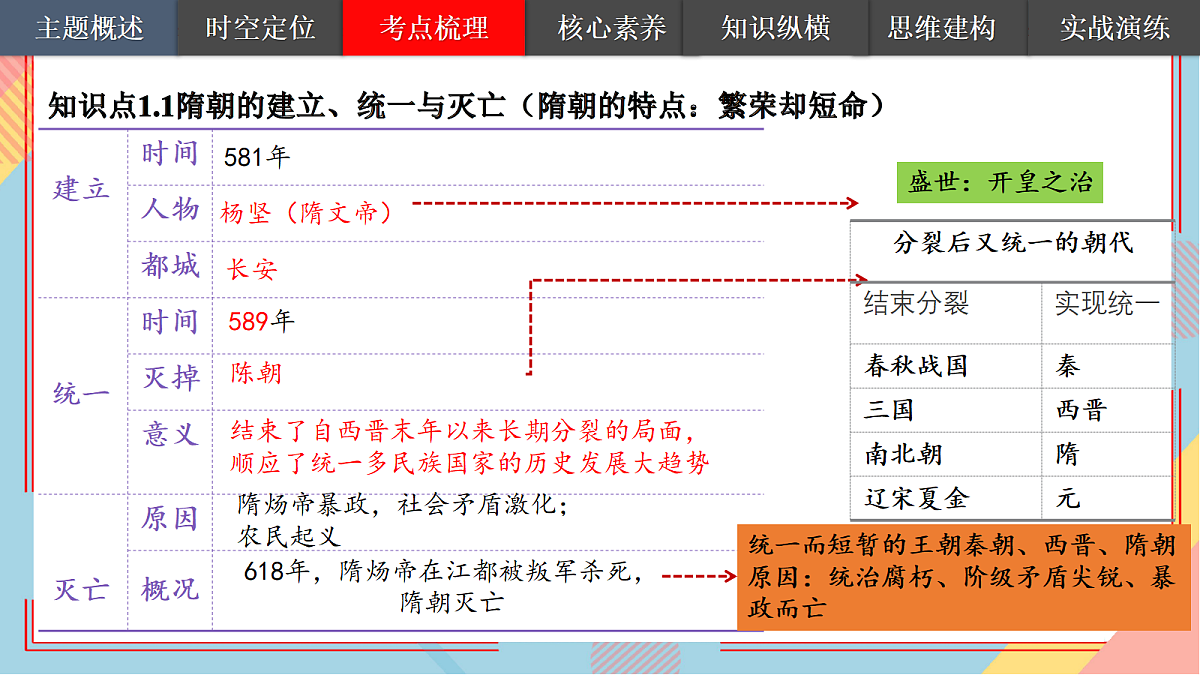Switch to the 时空定位 tab

pyautogui.click(x=260, y=28)
